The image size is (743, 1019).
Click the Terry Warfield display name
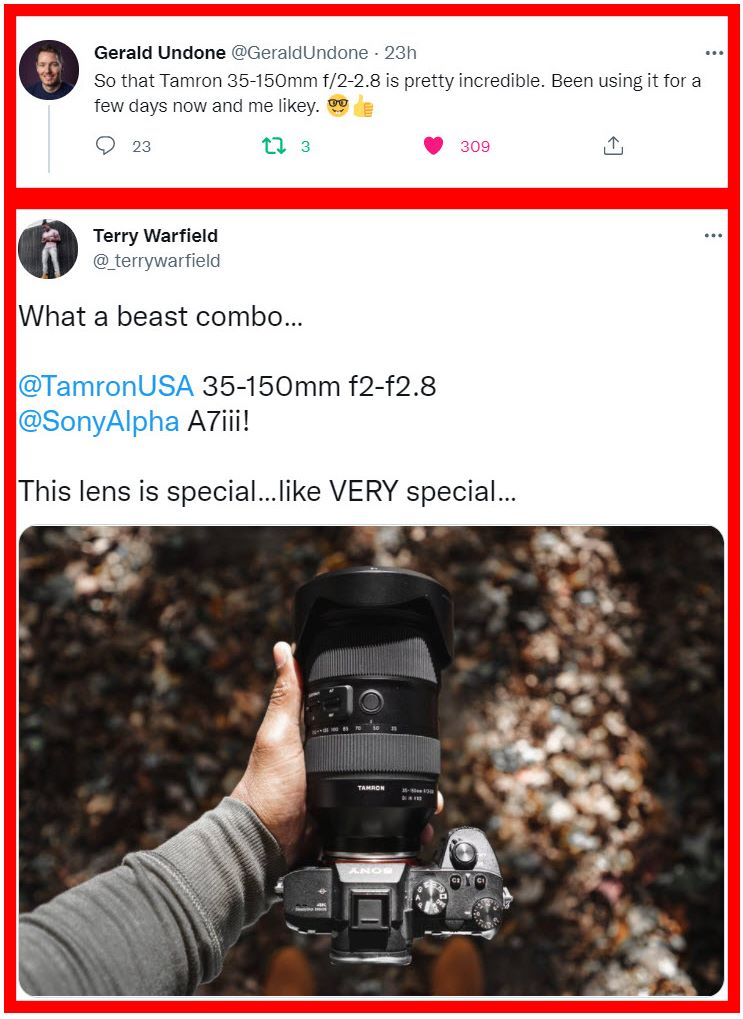pyautogui.click(x=155, y=236)
